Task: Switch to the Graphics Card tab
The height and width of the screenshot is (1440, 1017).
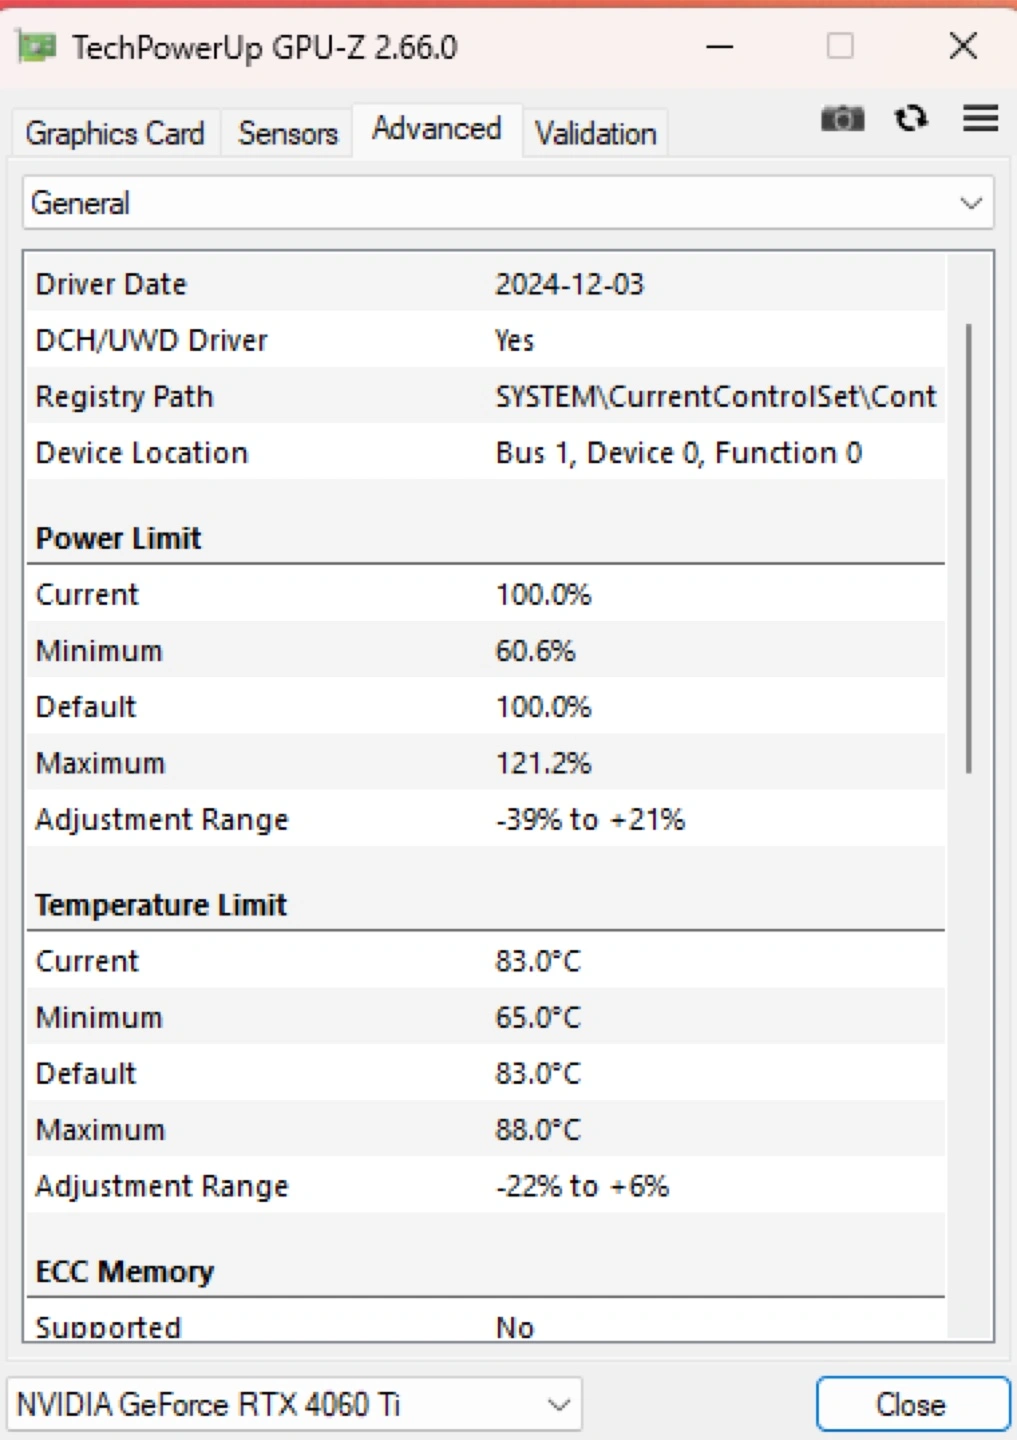Action: tap(115, 133)
